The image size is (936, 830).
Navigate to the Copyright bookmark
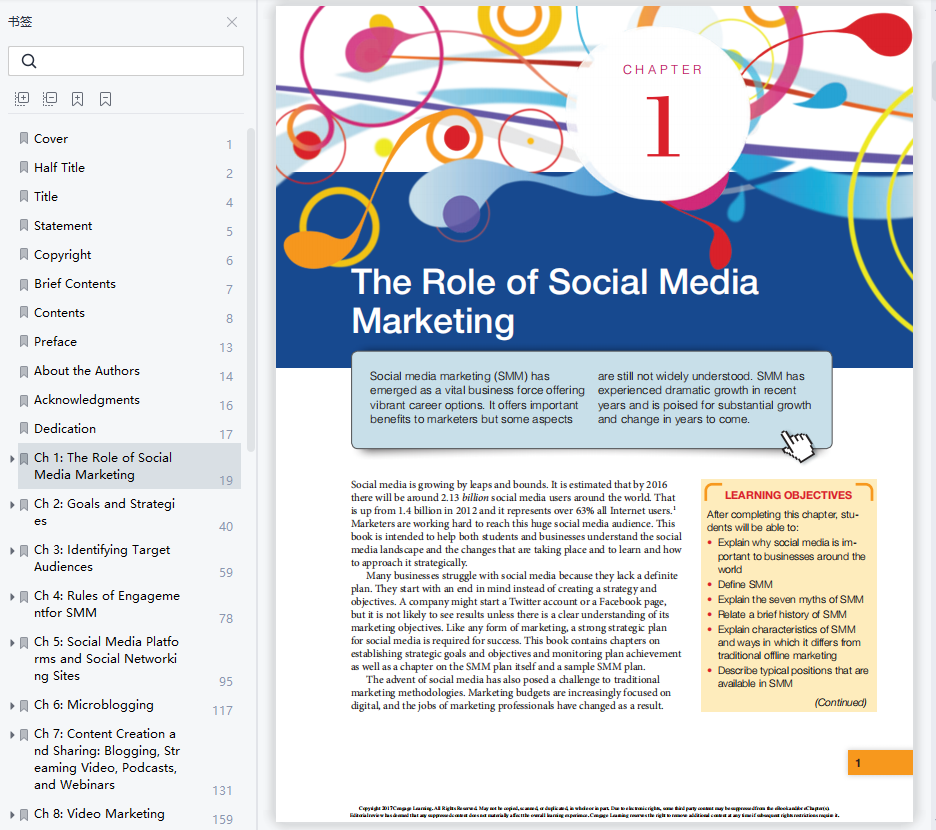63,255
